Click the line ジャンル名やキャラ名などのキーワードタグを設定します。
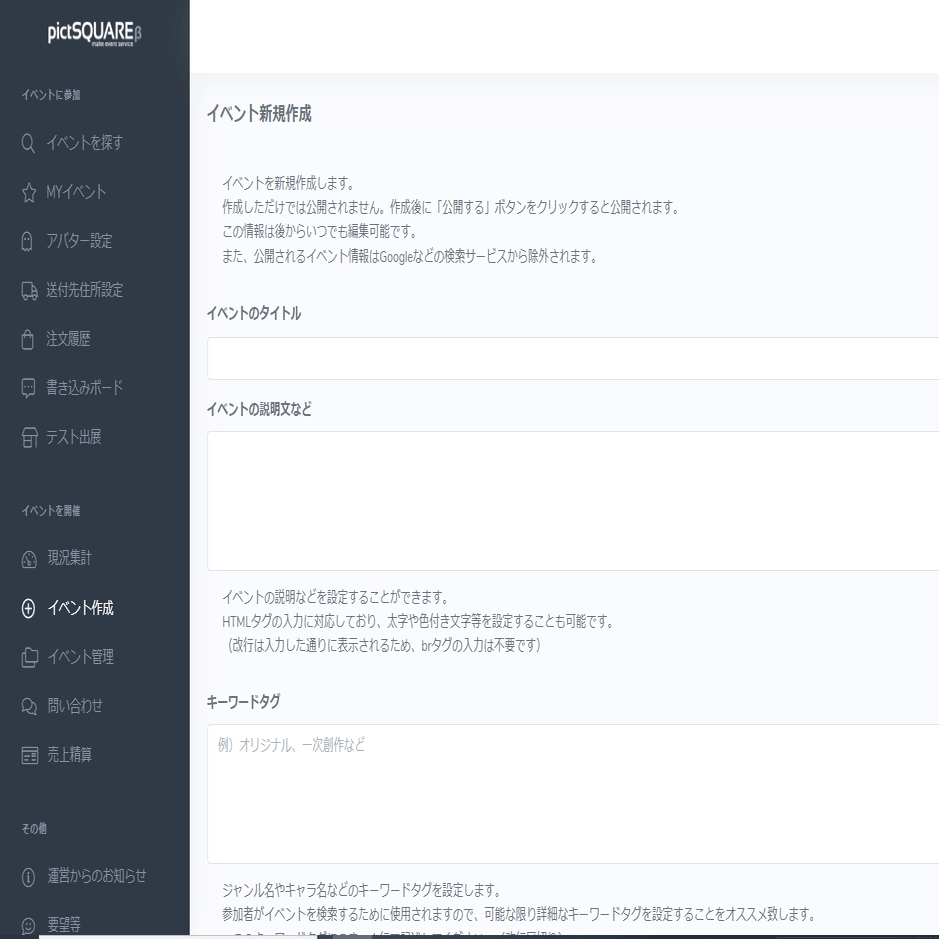 click(362, 890)
